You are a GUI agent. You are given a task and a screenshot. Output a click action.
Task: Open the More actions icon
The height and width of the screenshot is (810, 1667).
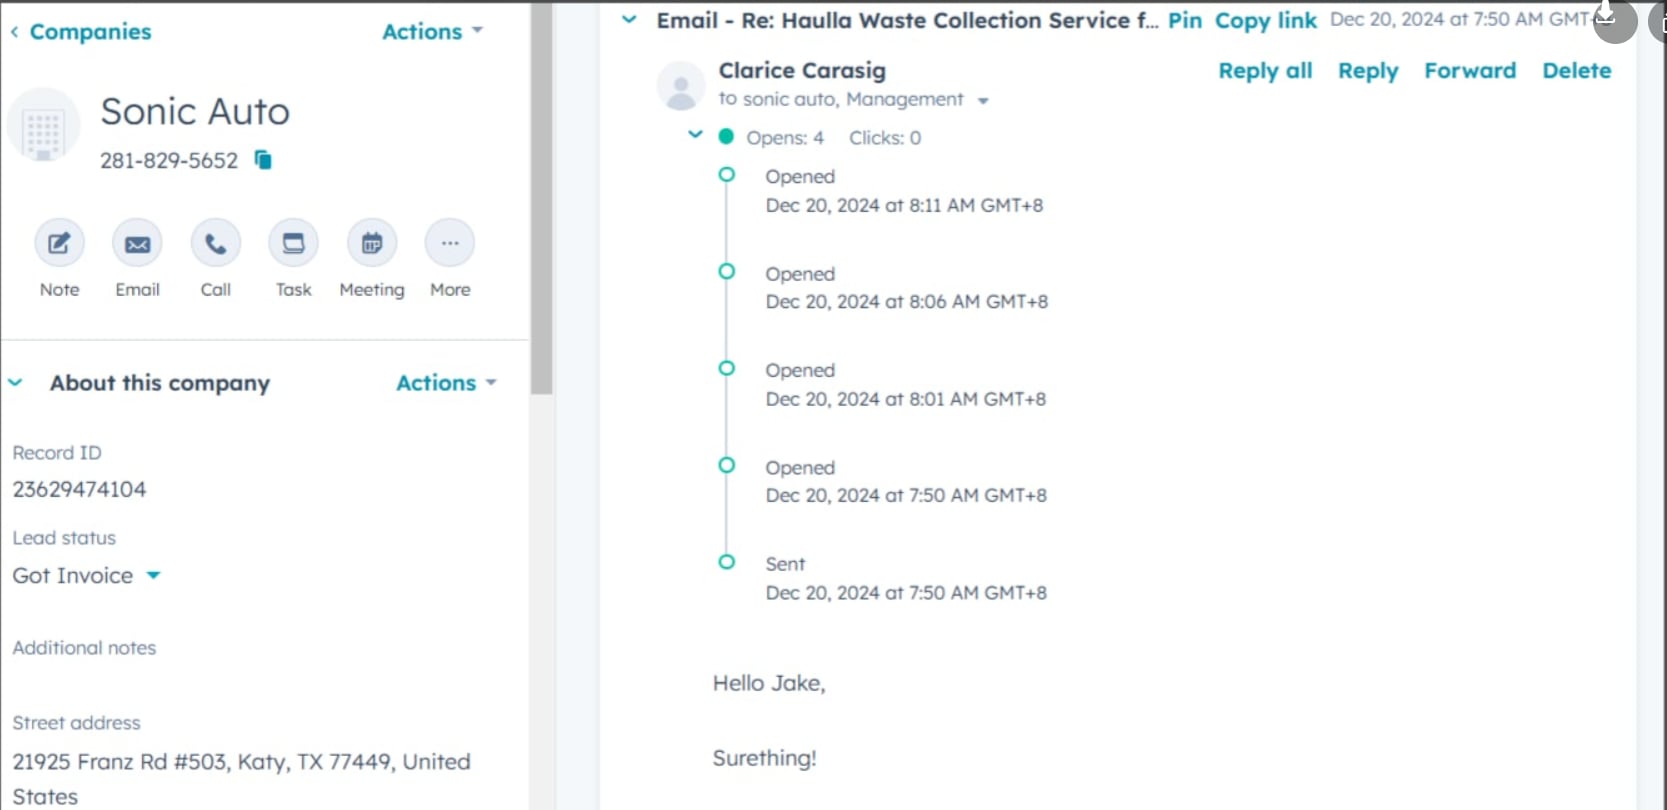click(450, 243)
